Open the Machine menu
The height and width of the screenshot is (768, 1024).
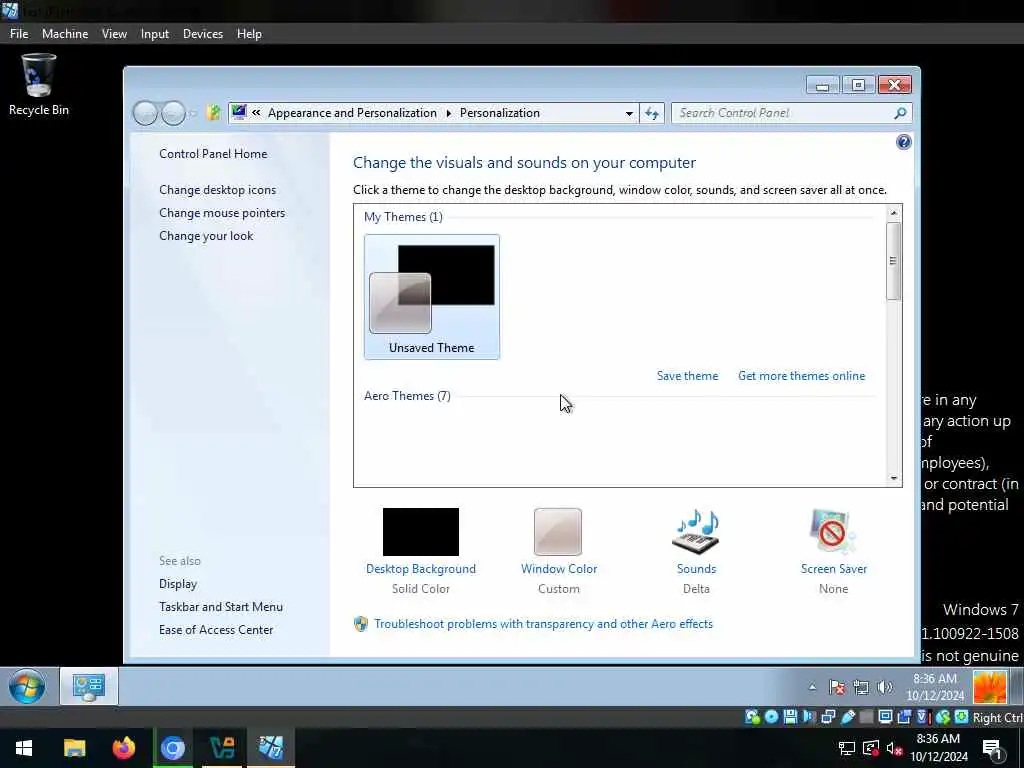[x=65, y=34]
